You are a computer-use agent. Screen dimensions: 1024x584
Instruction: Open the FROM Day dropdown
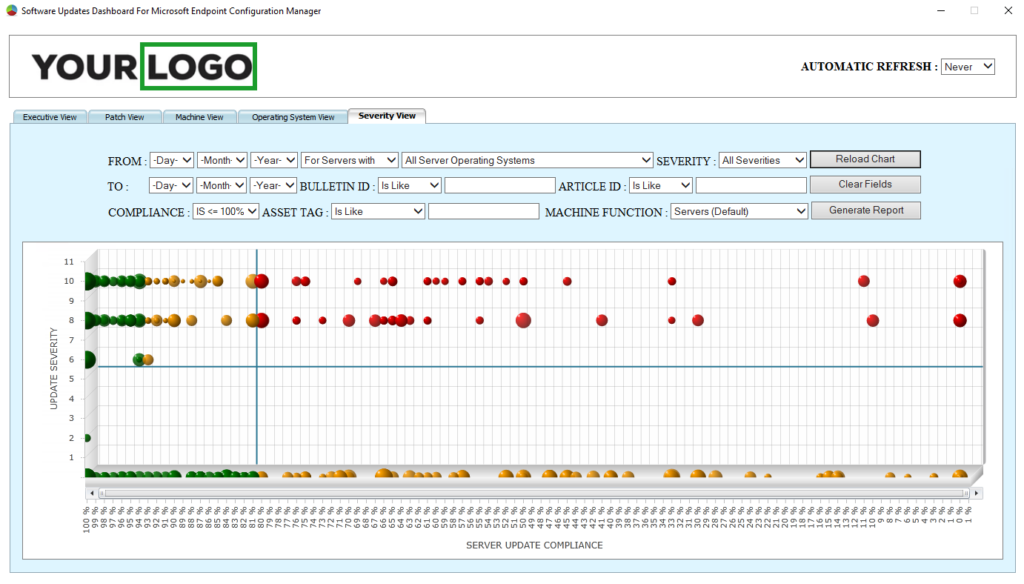click(173, 159)
